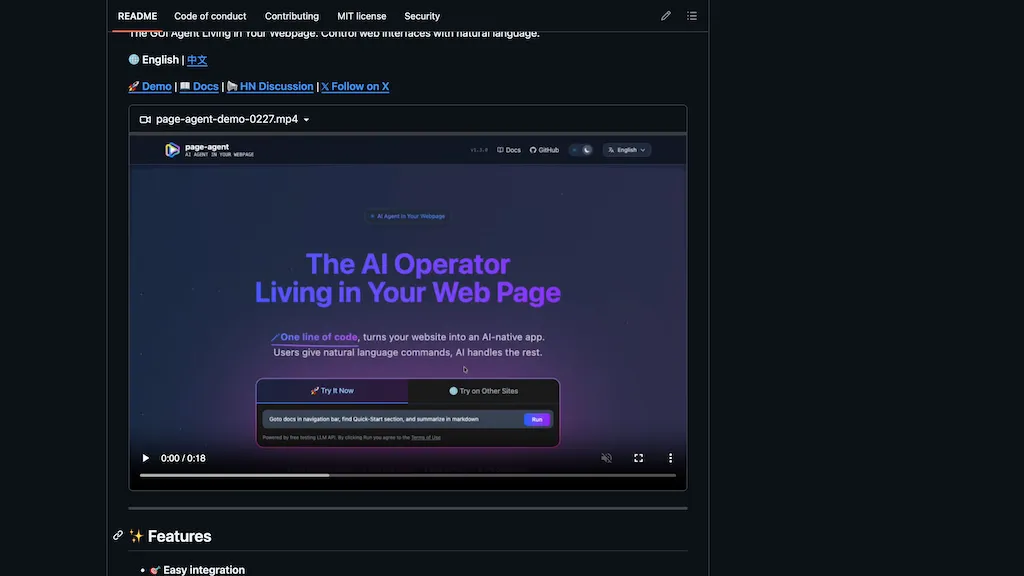Click the command input field in demo

[x=392, y=419]
